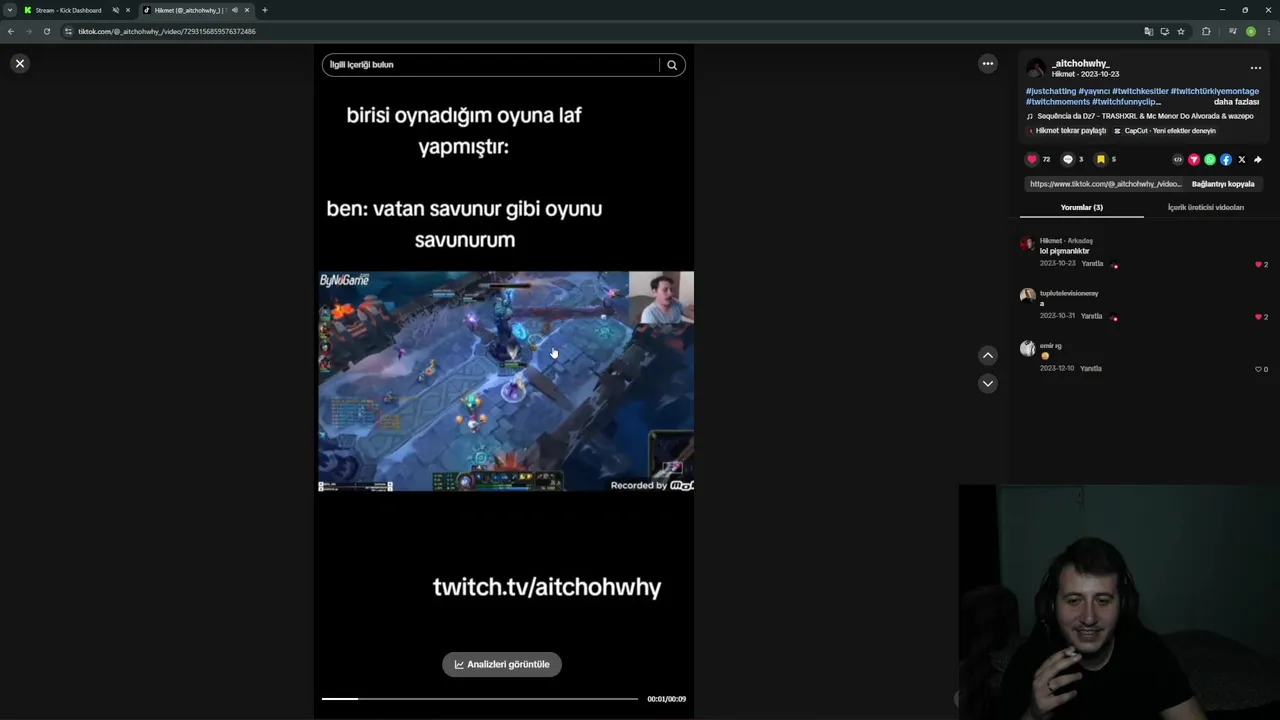Open tuplutelevisioneray commenter avatar

point(1027,296)
